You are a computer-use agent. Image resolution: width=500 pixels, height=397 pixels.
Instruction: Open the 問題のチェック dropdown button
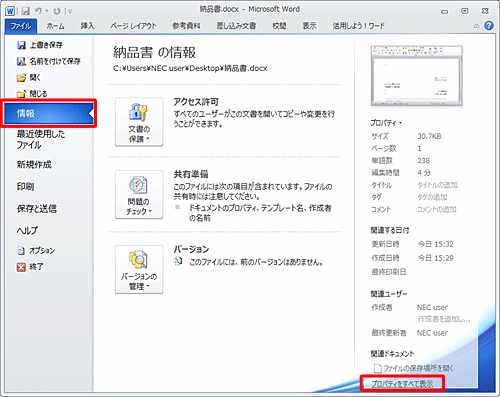click(139, 194)
